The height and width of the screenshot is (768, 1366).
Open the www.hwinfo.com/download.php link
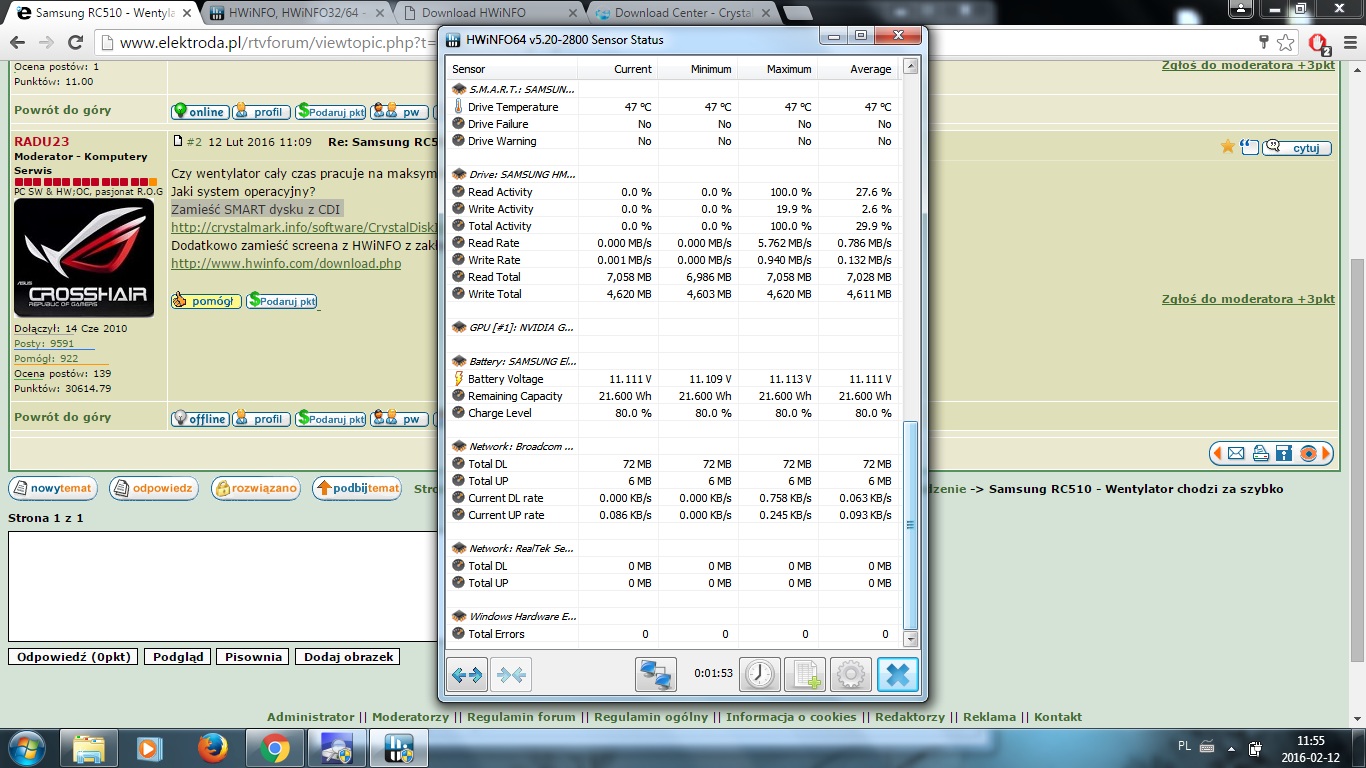pos(286,264)
